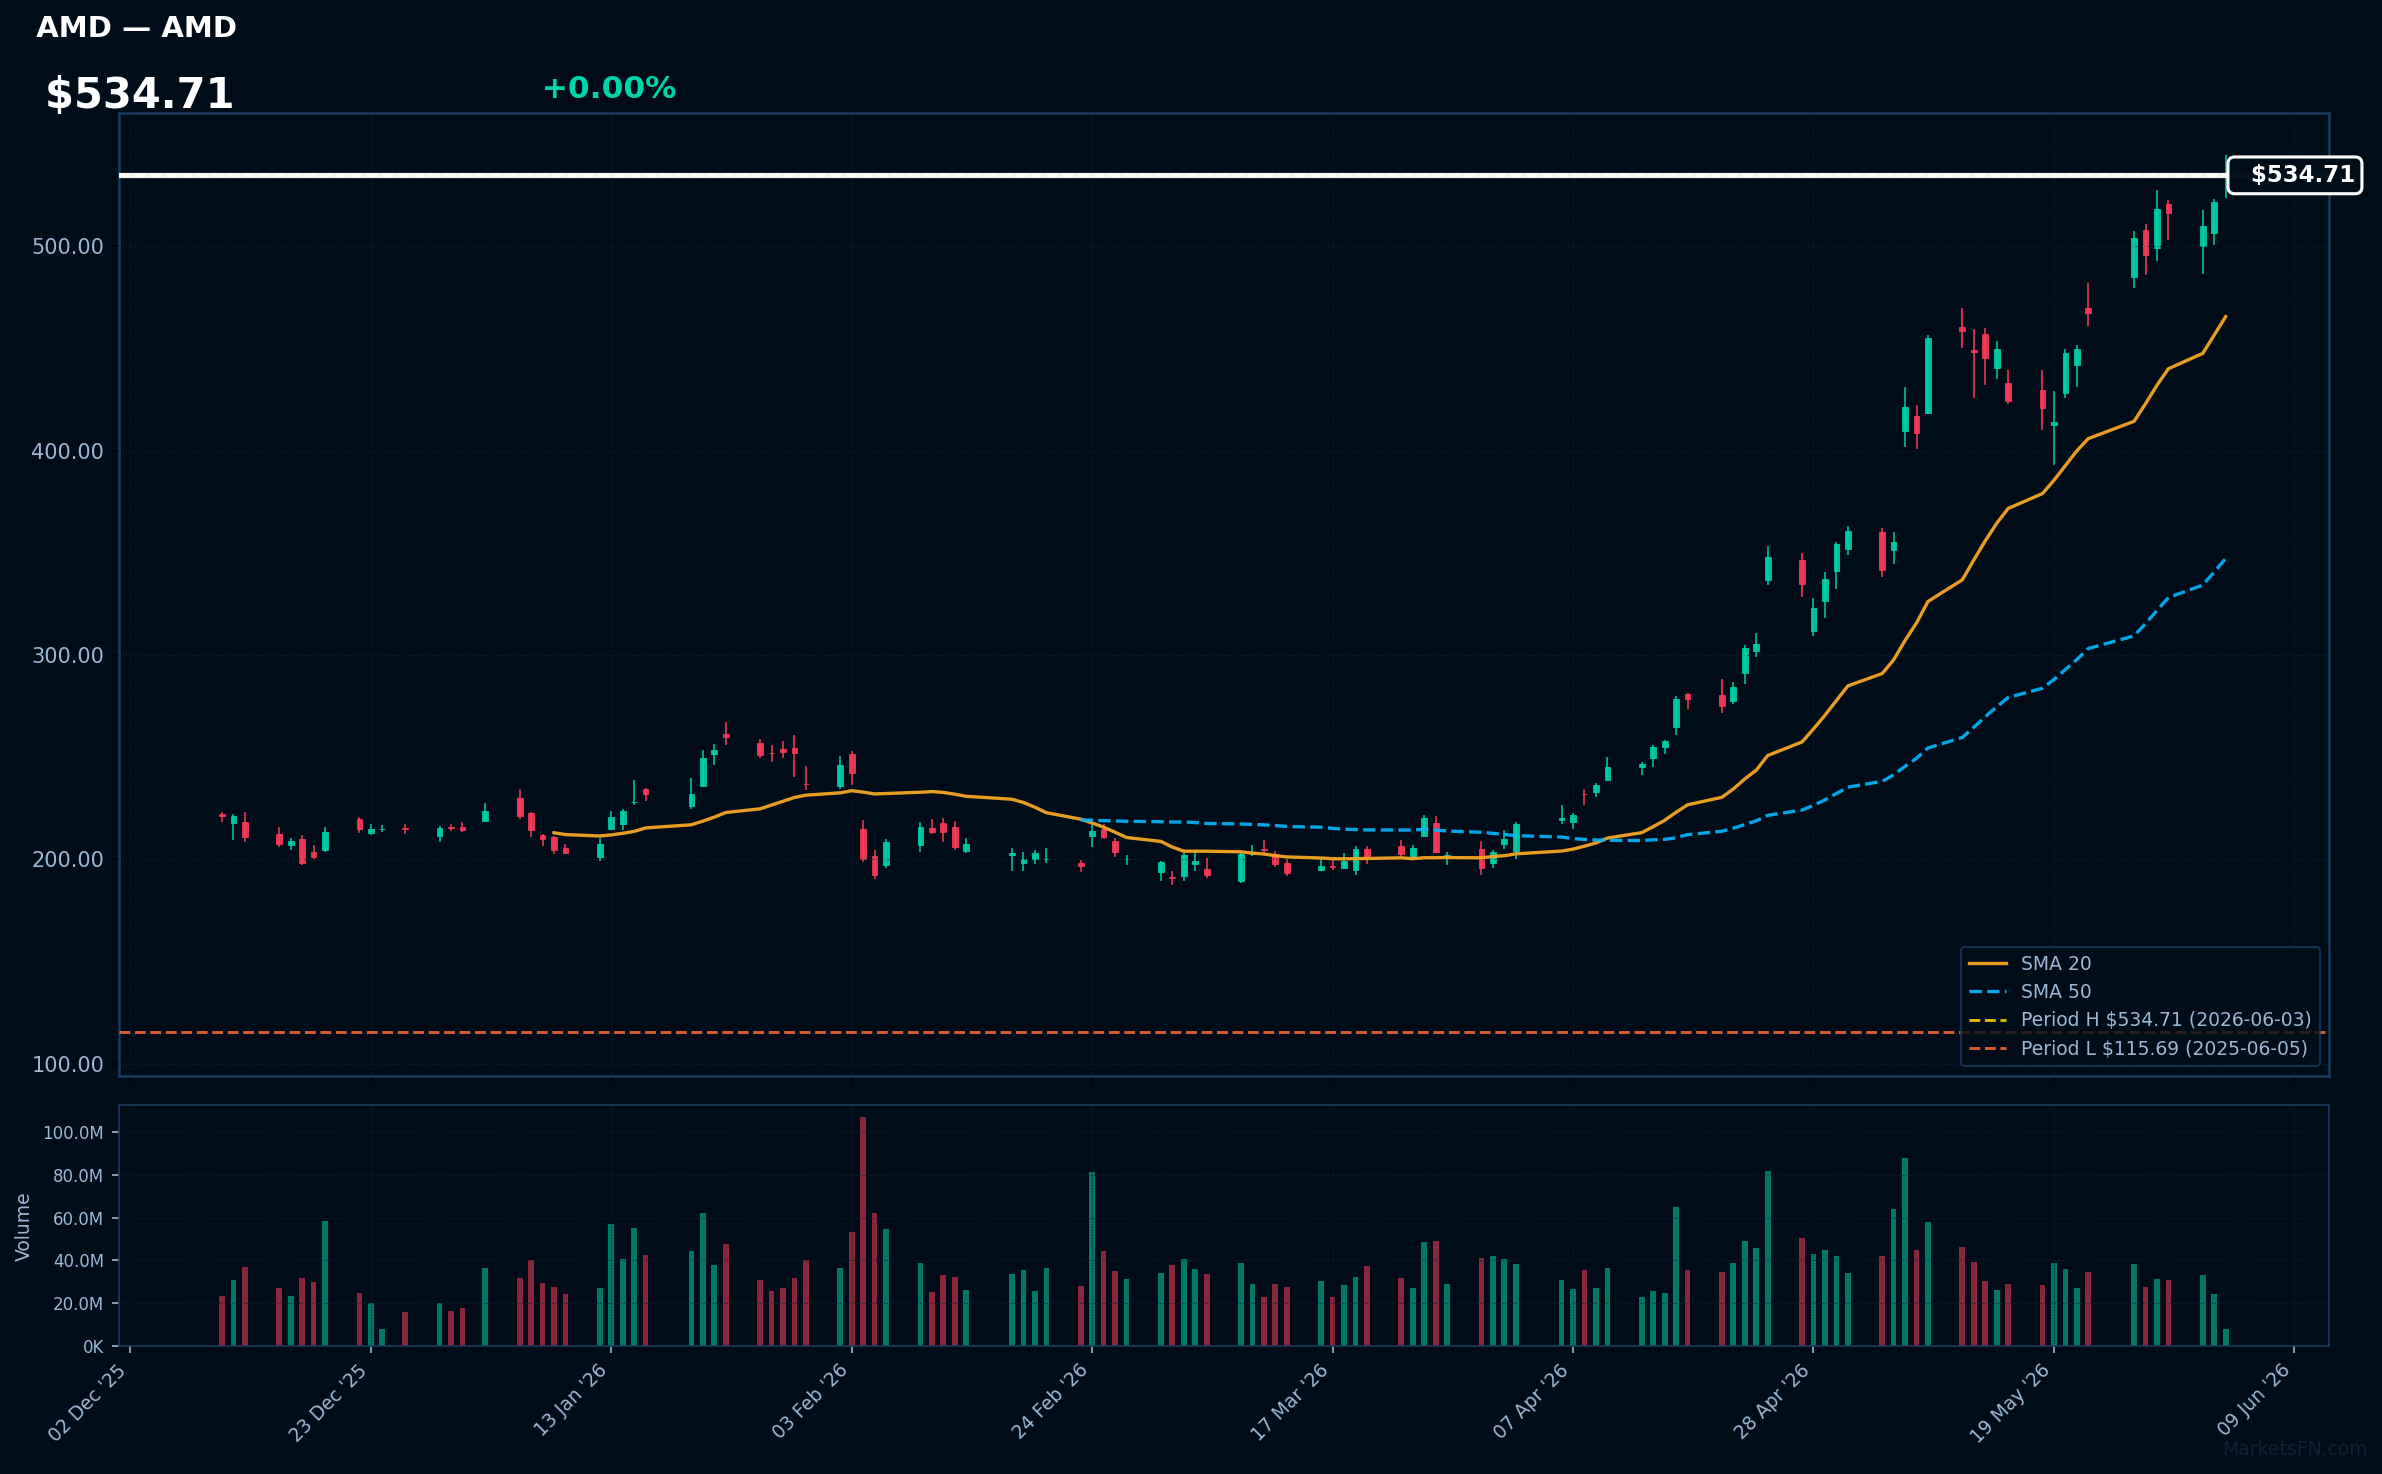Click the 17 Mar '26 date label
Viewport: 2382px width, 1474px height.
point(1290,1402)
